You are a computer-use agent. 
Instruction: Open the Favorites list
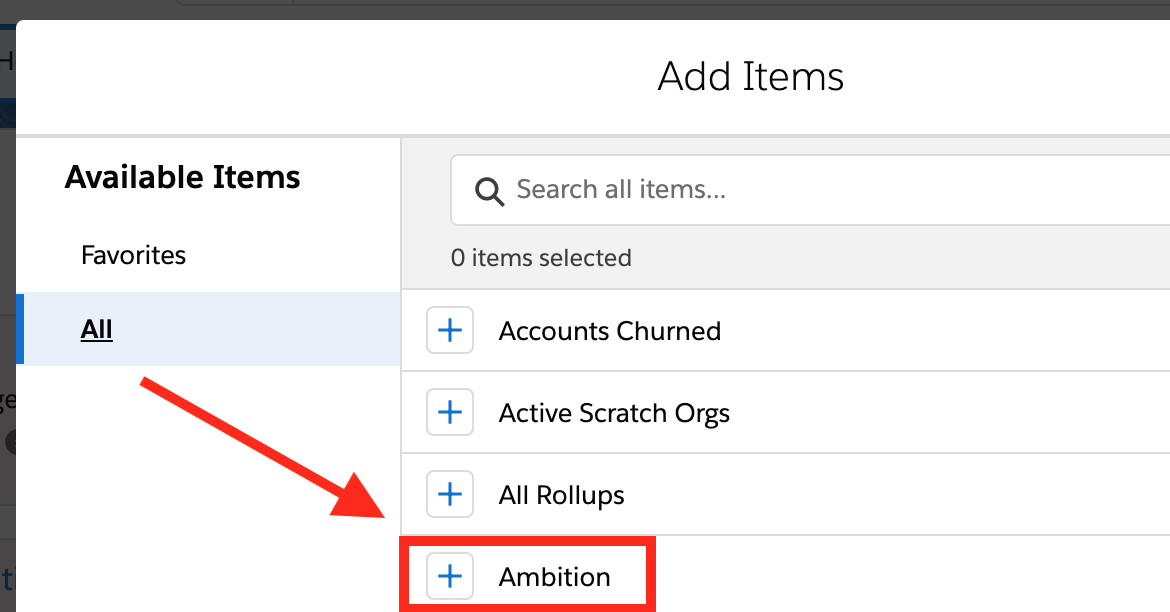point(134,255)
